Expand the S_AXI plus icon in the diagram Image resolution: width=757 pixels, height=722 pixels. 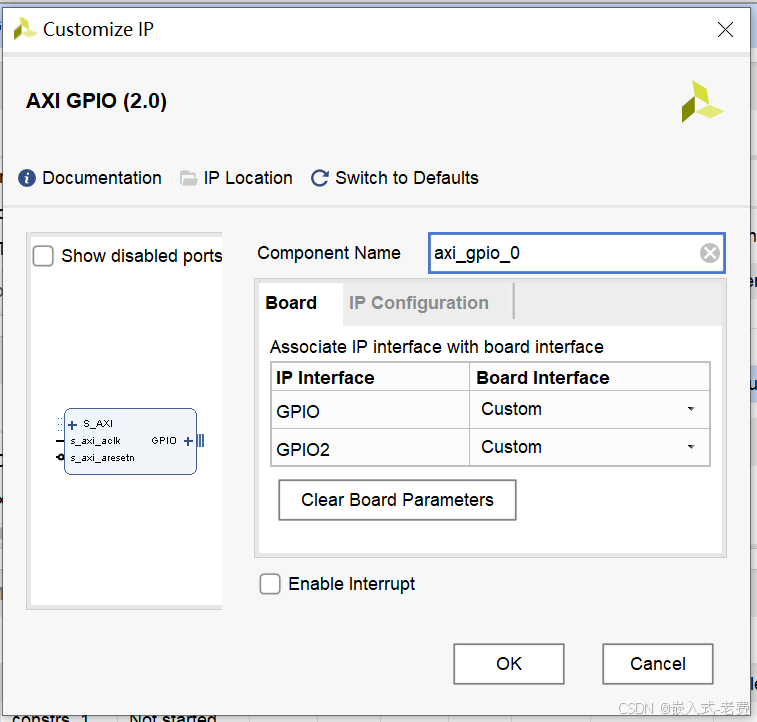pos(72,425)
